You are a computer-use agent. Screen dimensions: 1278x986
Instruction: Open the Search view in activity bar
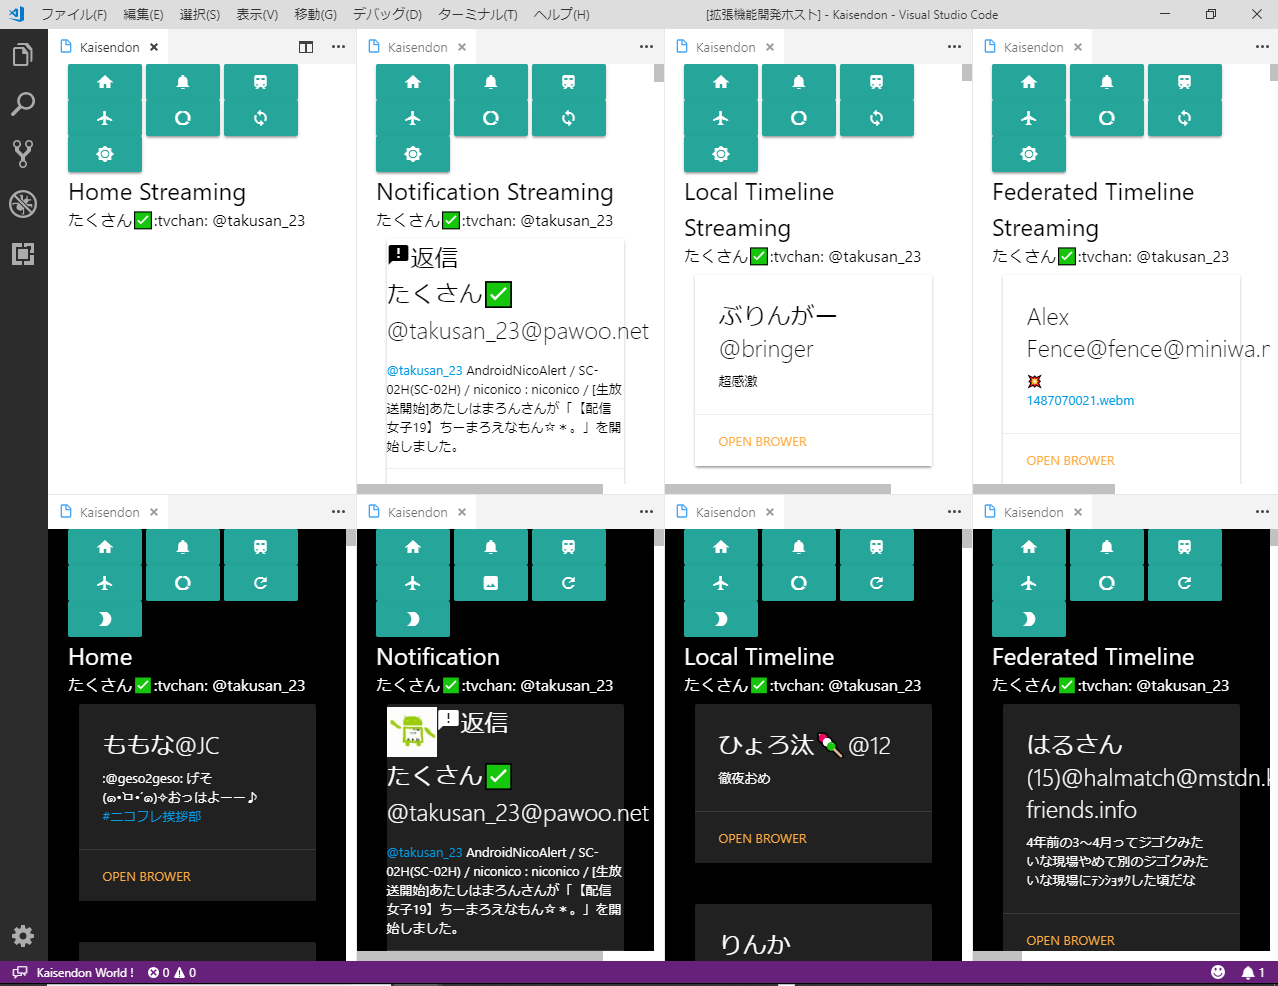pos(23,104)
